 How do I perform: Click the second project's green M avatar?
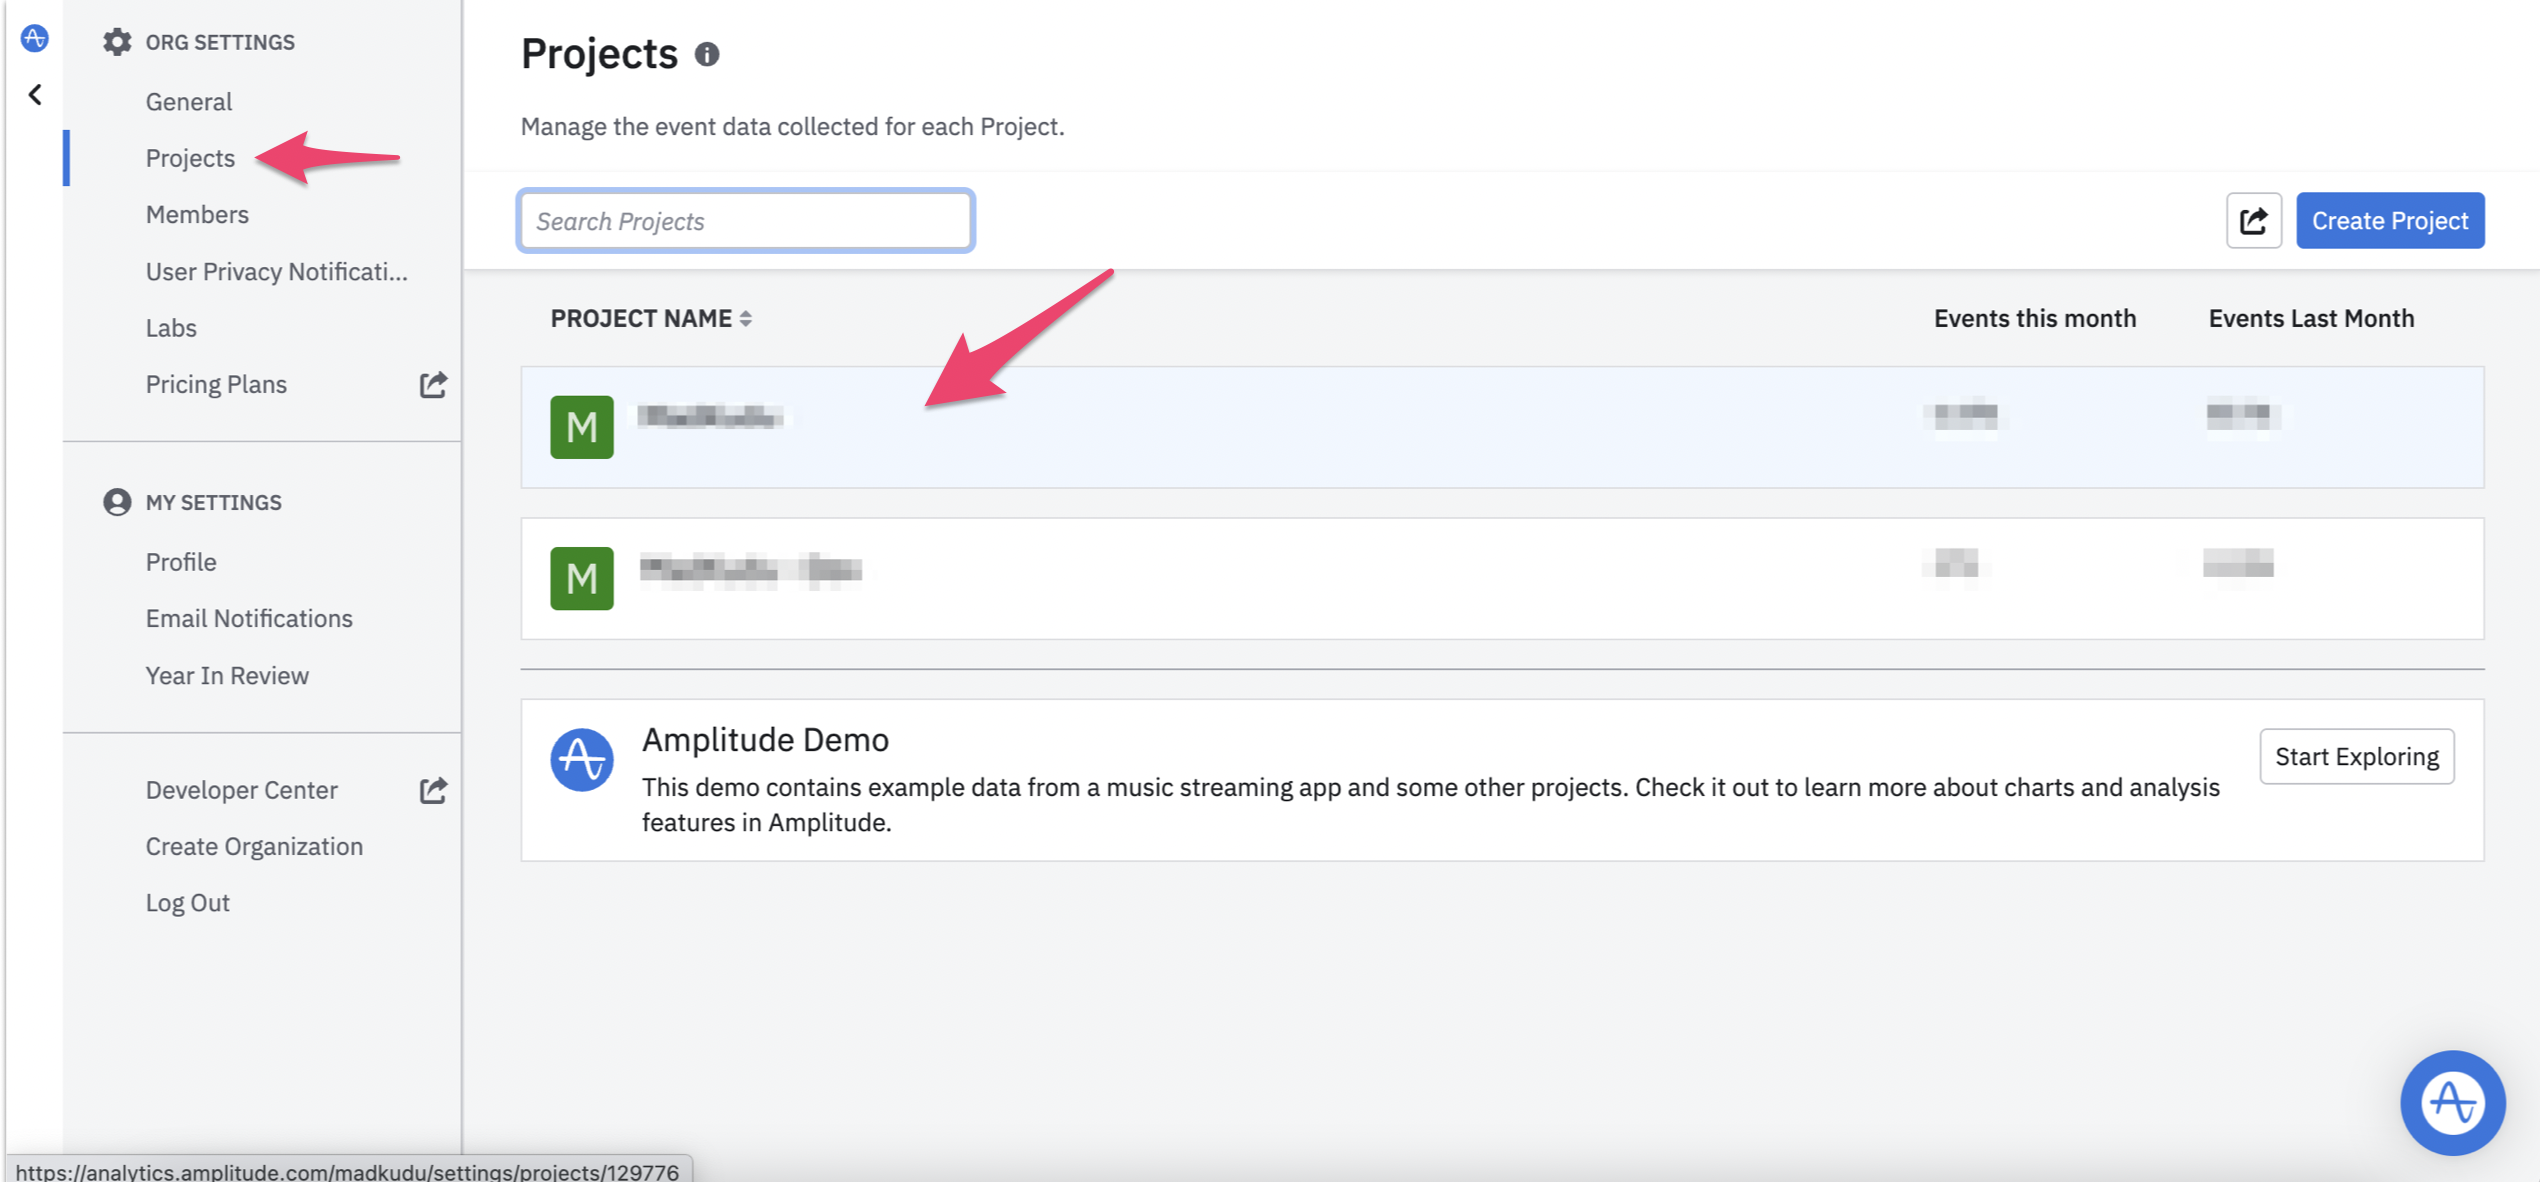[582, 578]
